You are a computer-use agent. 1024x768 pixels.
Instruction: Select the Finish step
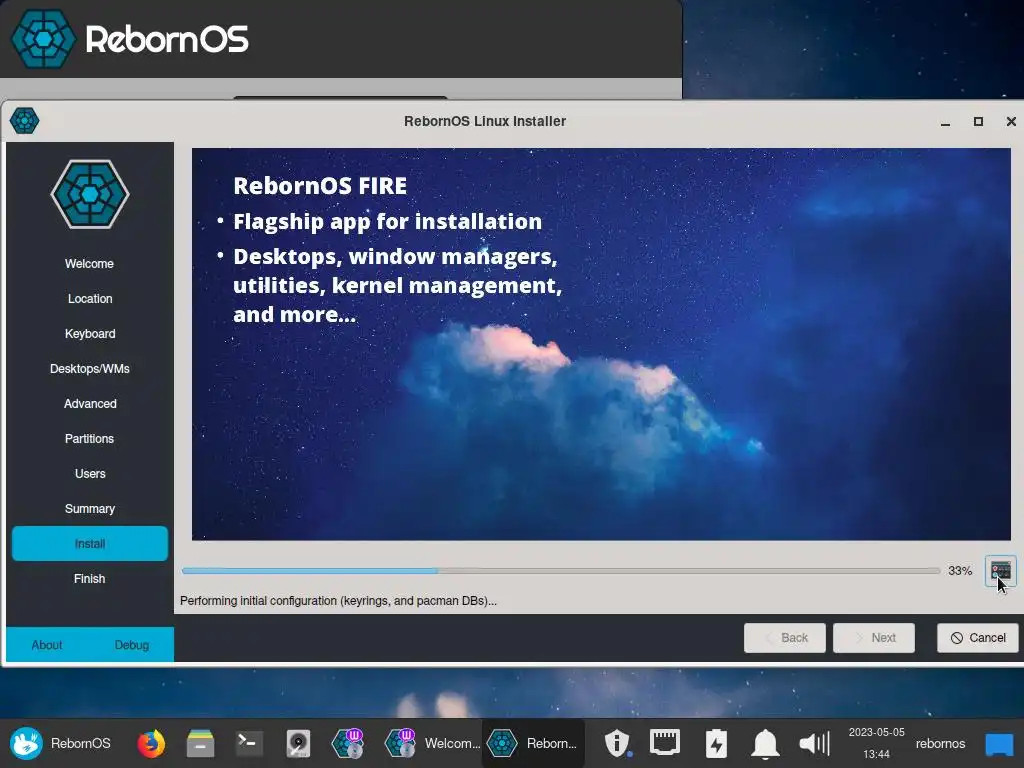[x=89, y=579]
